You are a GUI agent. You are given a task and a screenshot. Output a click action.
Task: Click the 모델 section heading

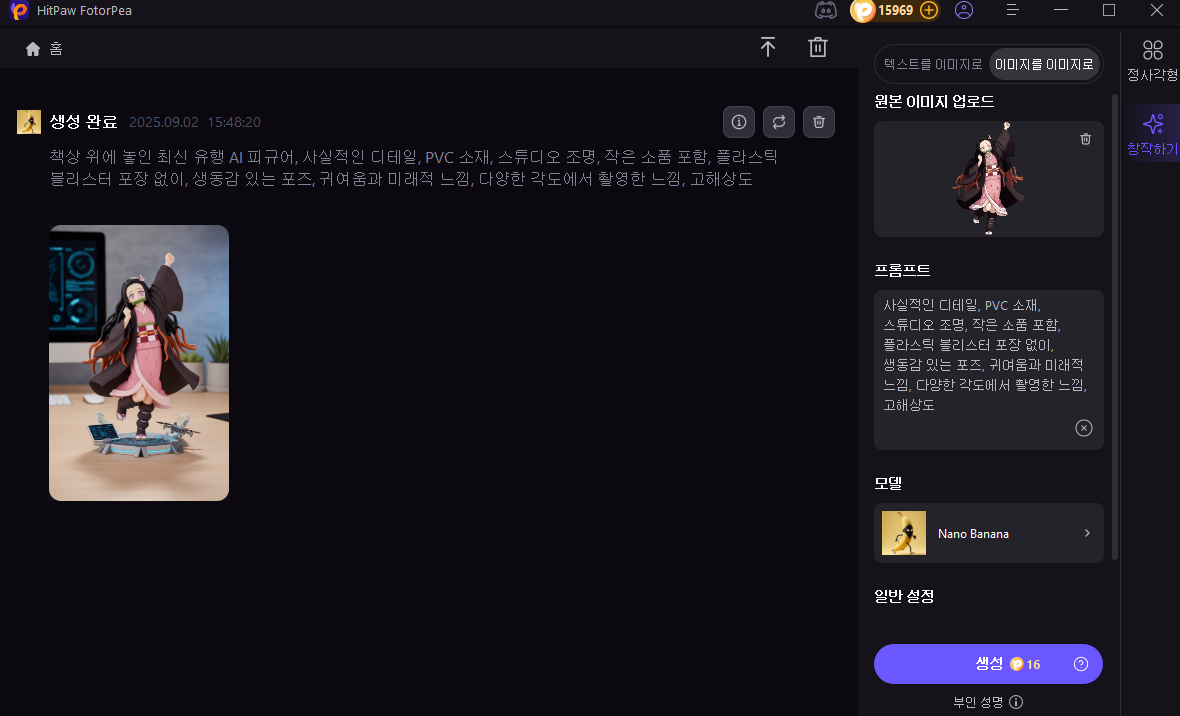888,483
